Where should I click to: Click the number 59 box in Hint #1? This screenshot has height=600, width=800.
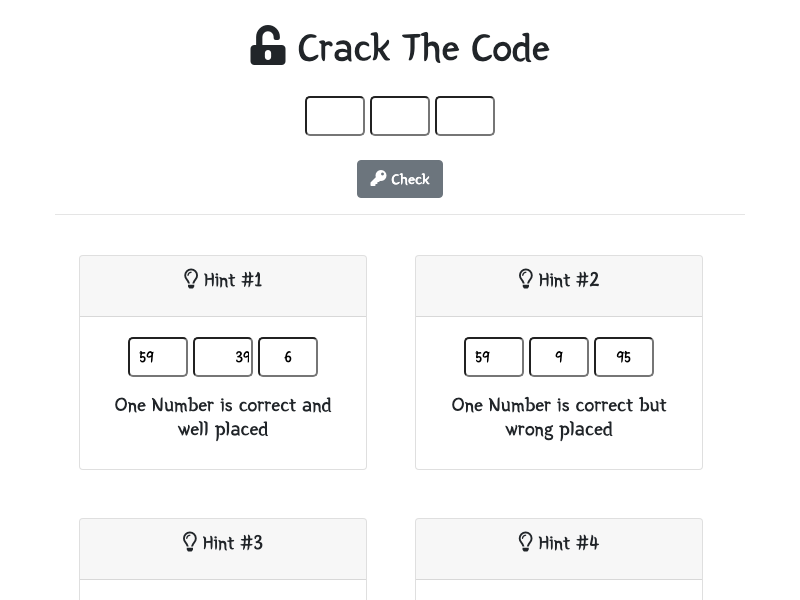(x=157, y=357)
